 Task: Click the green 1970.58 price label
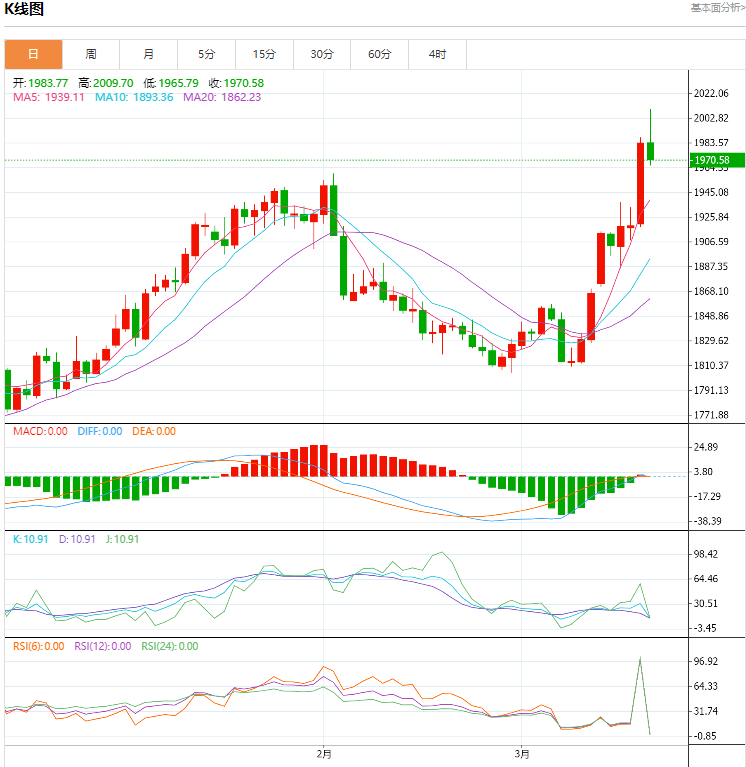point(717,160)
